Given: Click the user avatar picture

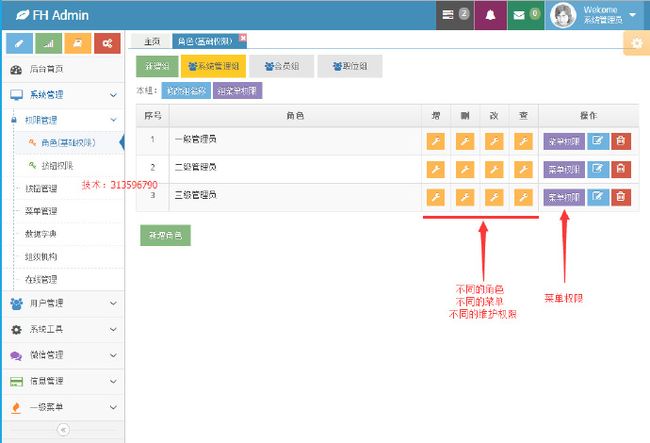Looking at the screenshot, I should 563,15.
